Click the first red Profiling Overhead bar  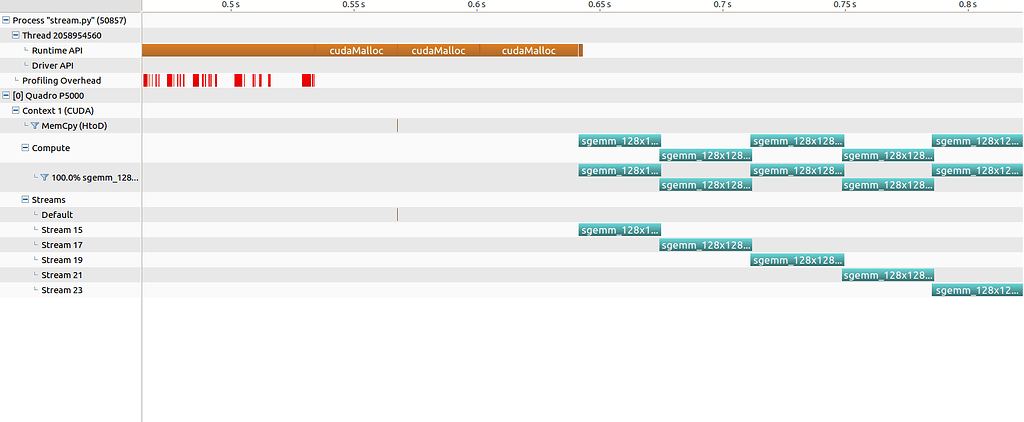coord(145,80)
